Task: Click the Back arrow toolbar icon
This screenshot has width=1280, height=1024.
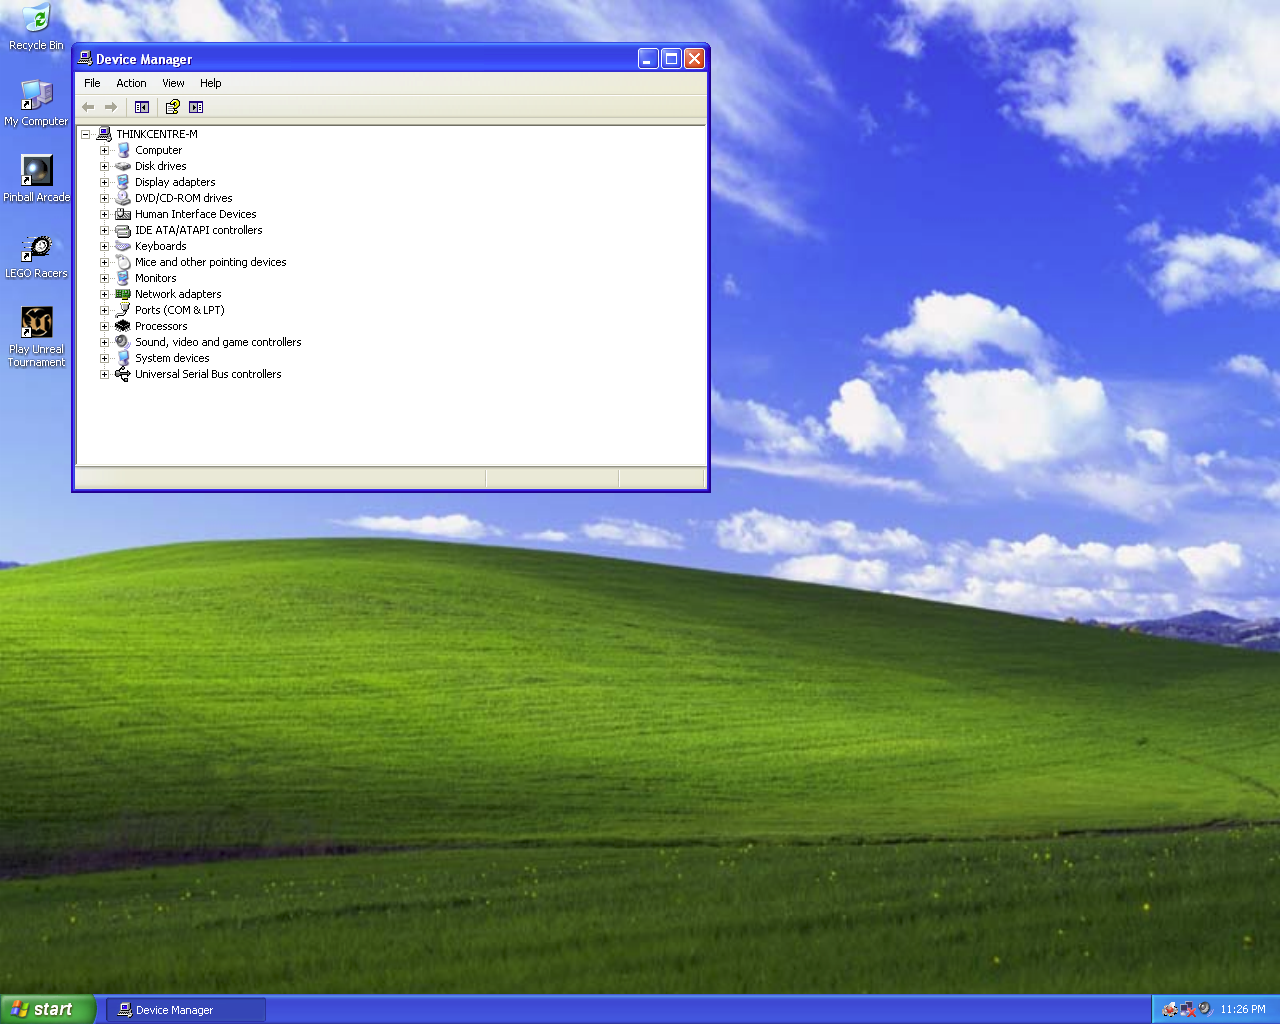Action: 88,107
